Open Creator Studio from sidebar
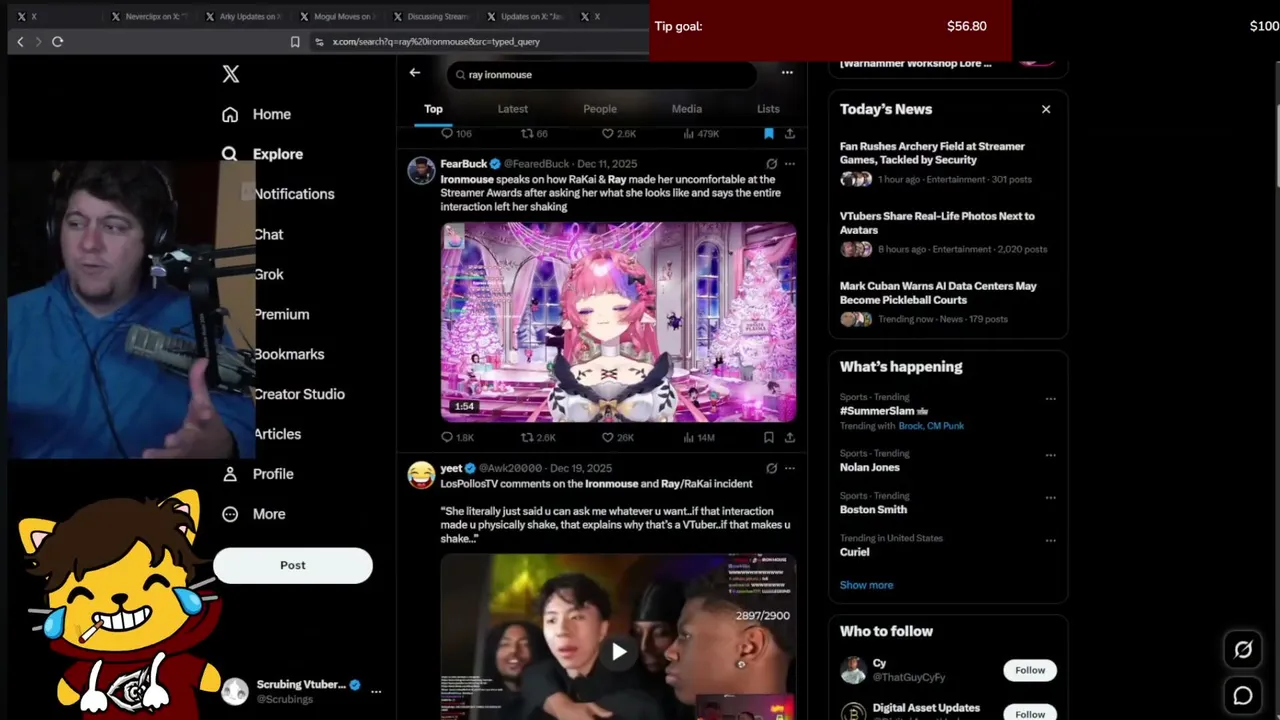1280x720 pixels. (x=299, y=394)
